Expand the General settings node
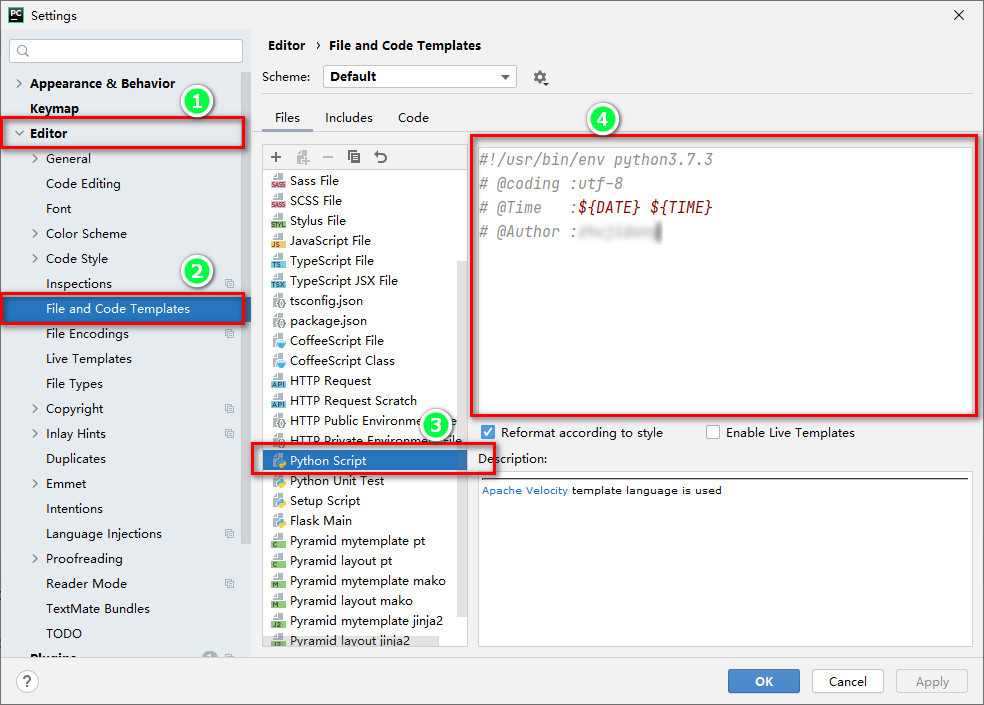 tap(35, 159)
